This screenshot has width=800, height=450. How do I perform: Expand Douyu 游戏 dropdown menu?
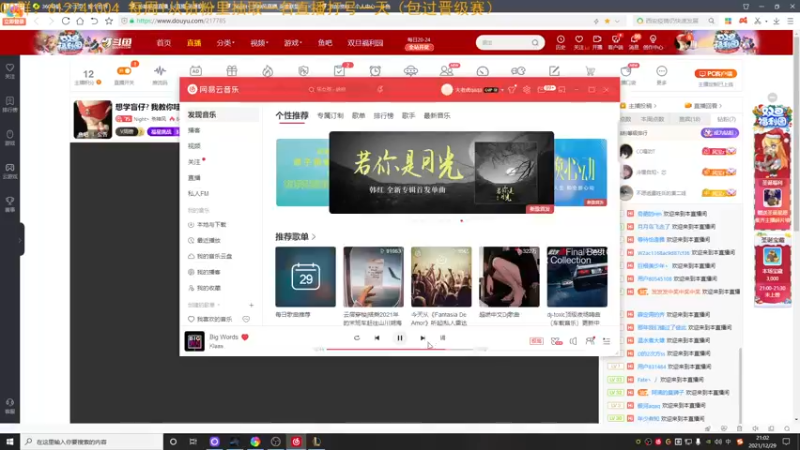click(x=293, y=43)
